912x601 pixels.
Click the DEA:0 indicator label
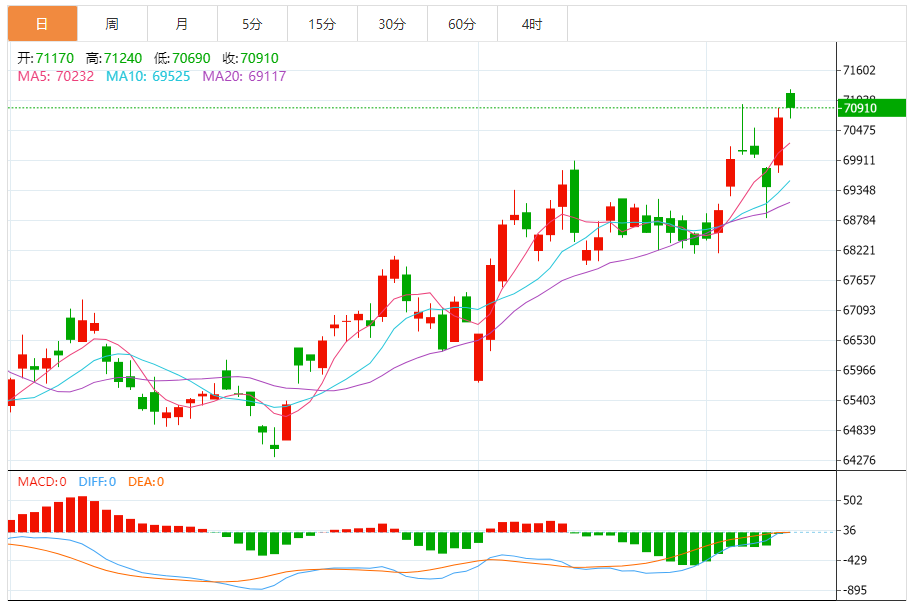pyautogui.click(x=146, y=482)
